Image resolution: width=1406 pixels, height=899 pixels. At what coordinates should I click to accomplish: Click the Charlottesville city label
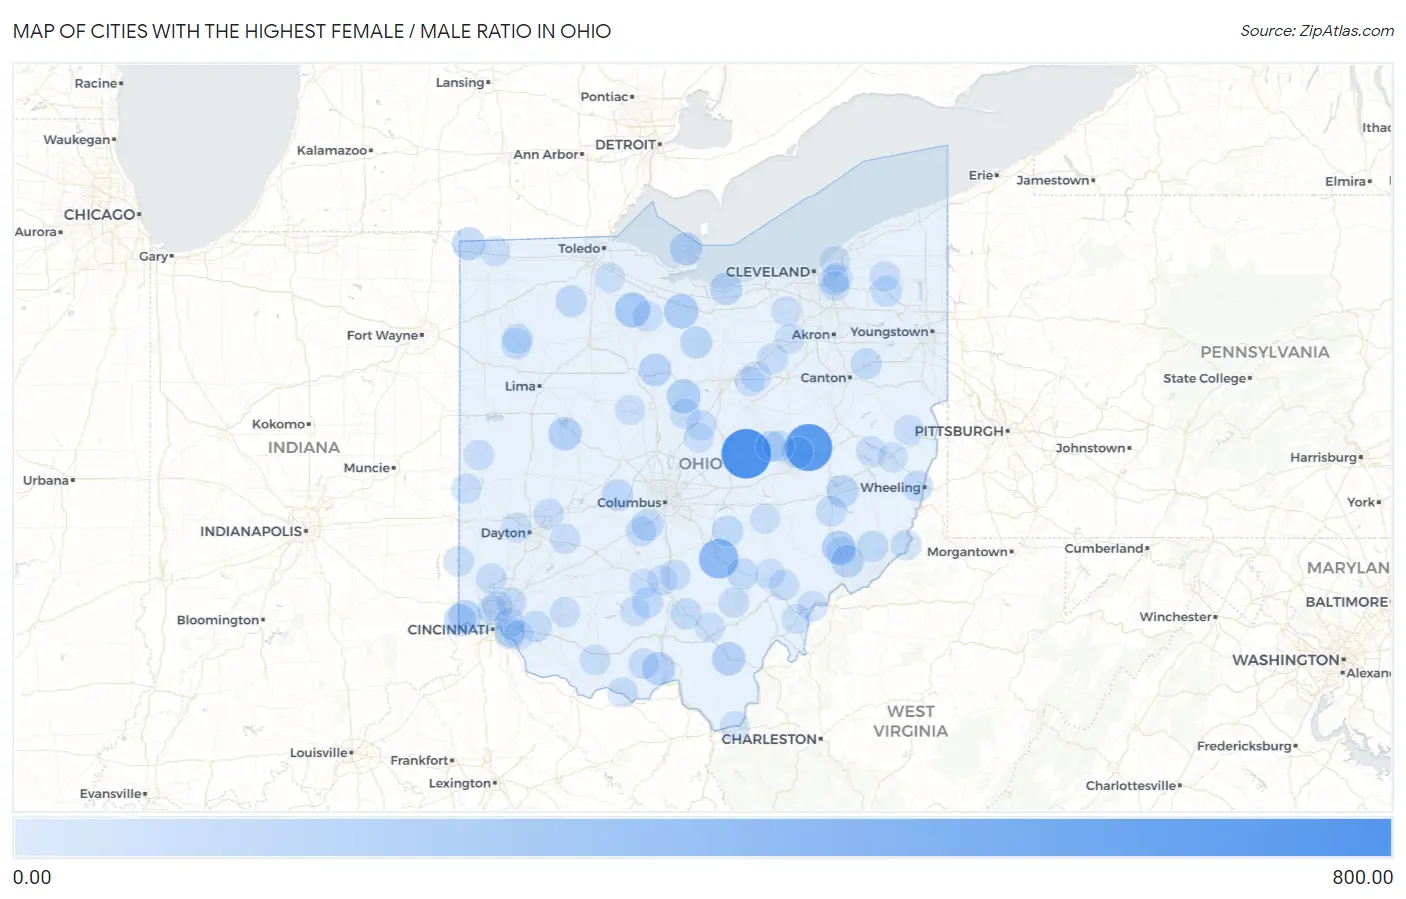tap(1131, 786)
